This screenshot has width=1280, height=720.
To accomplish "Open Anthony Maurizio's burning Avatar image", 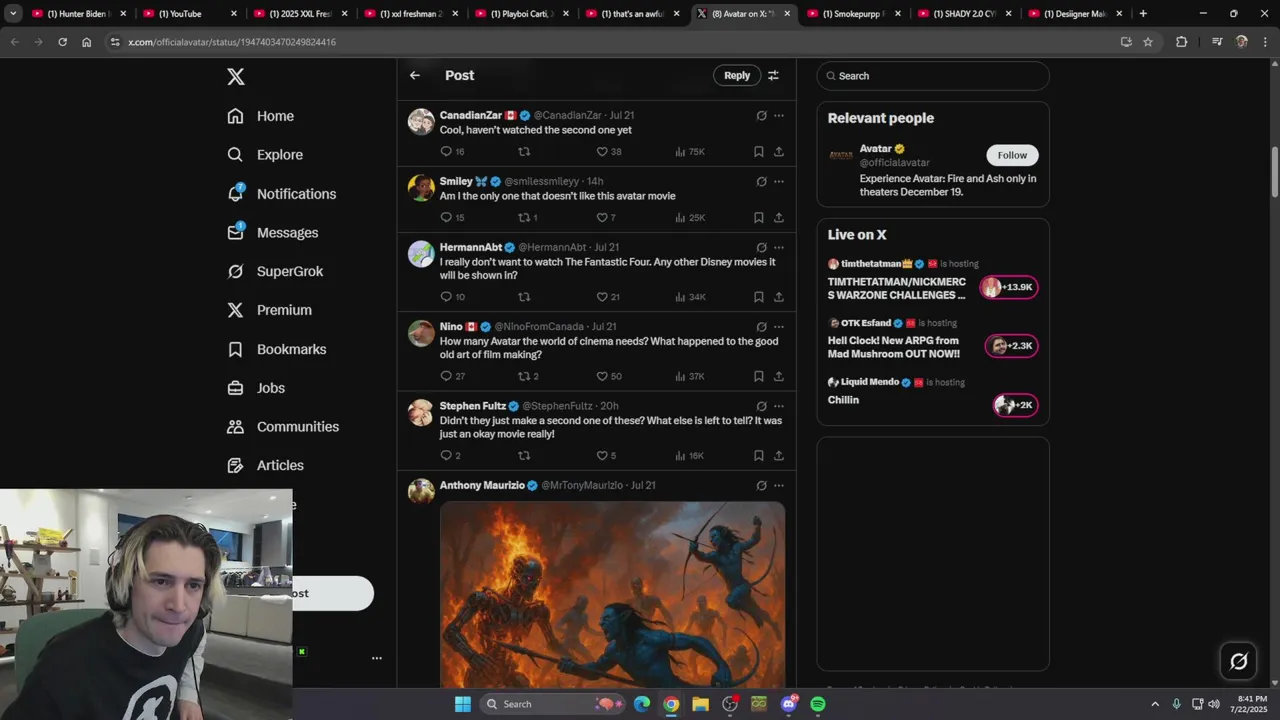I will (x=612, y=594).
